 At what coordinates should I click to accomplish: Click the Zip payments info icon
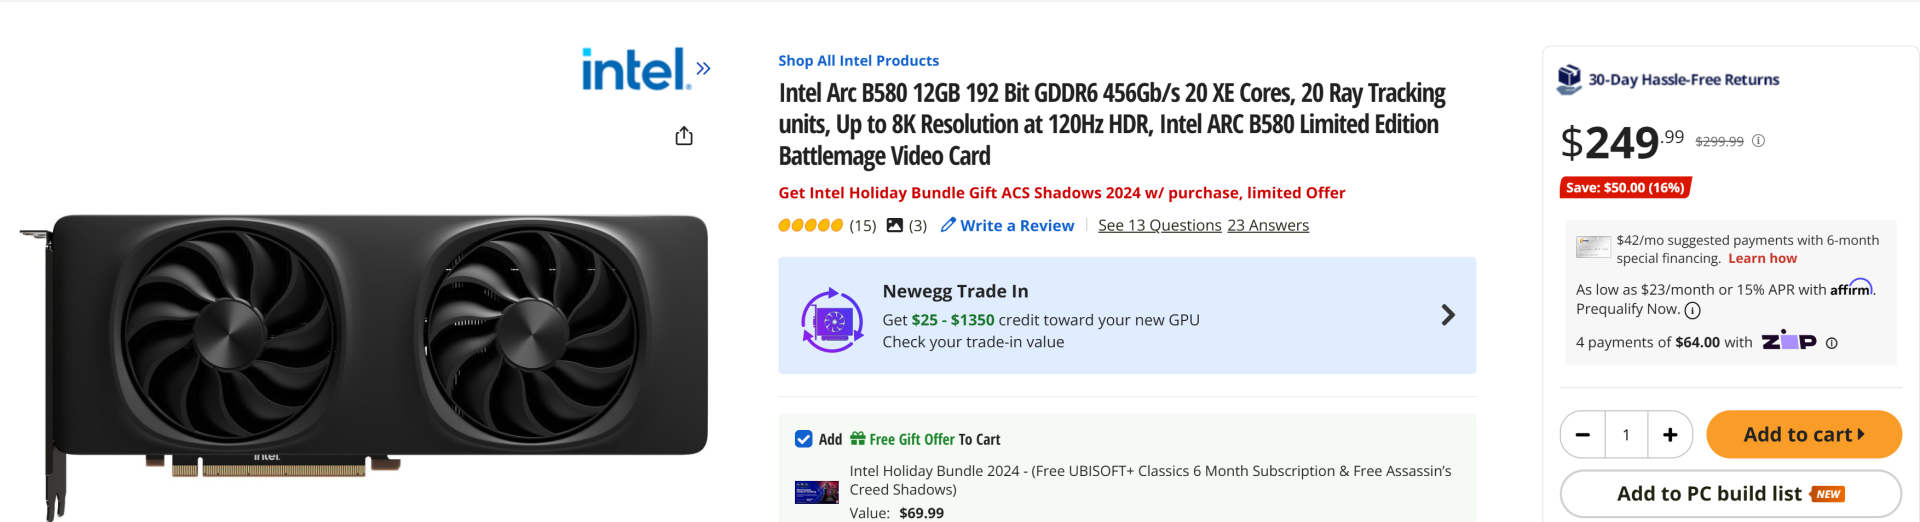pos(1831,343)
